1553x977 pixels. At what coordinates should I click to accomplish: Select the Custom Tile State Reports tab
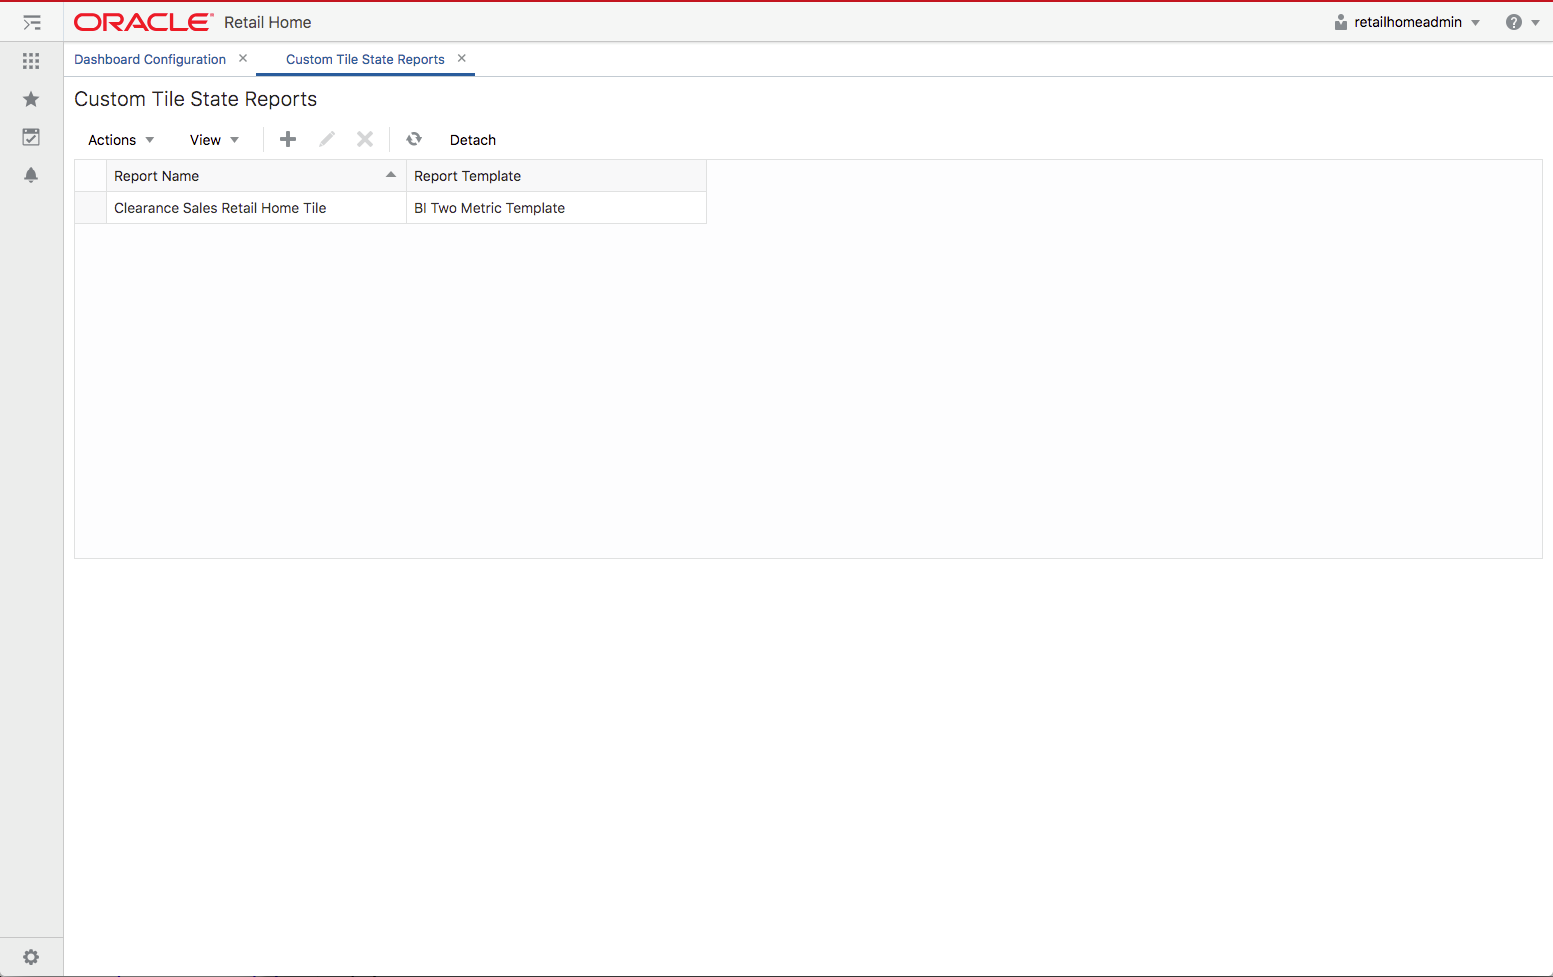tap(364, 59)
